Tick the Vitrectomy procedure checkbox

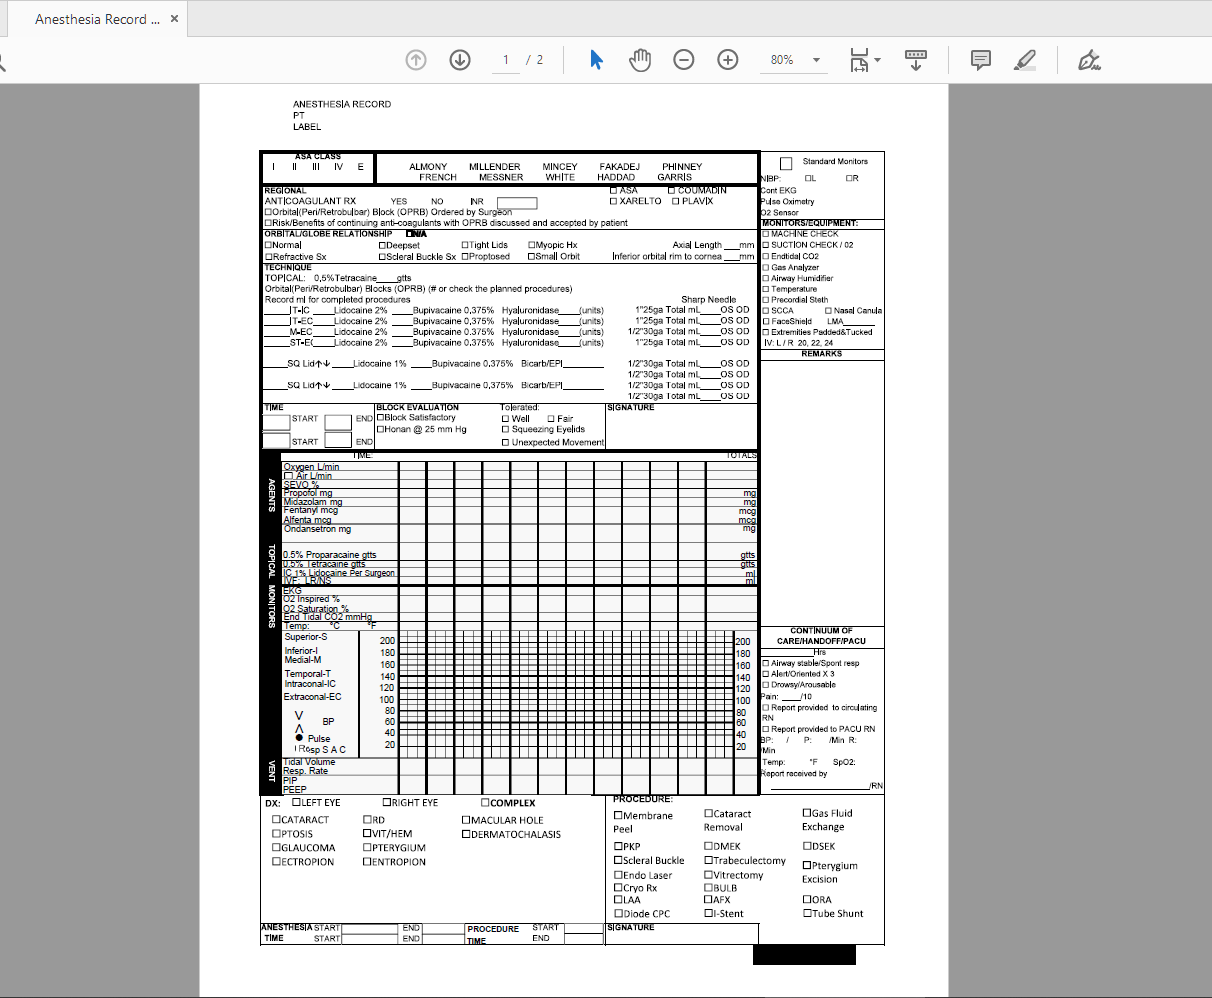[709, 875]
